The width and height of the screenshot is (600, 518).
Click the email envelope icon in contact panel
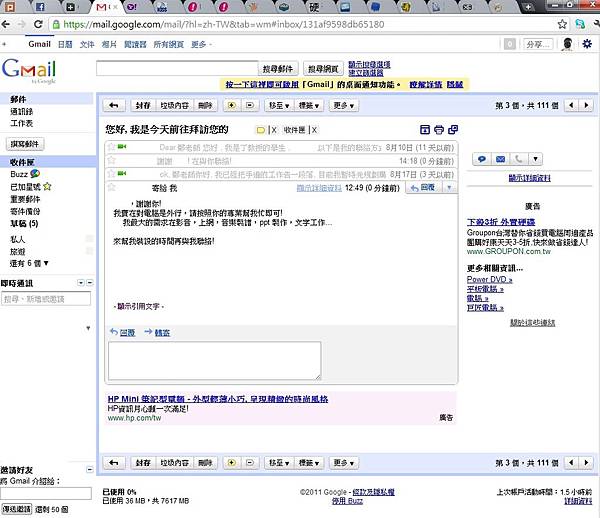pyautogui.click(x=500, y=159)
